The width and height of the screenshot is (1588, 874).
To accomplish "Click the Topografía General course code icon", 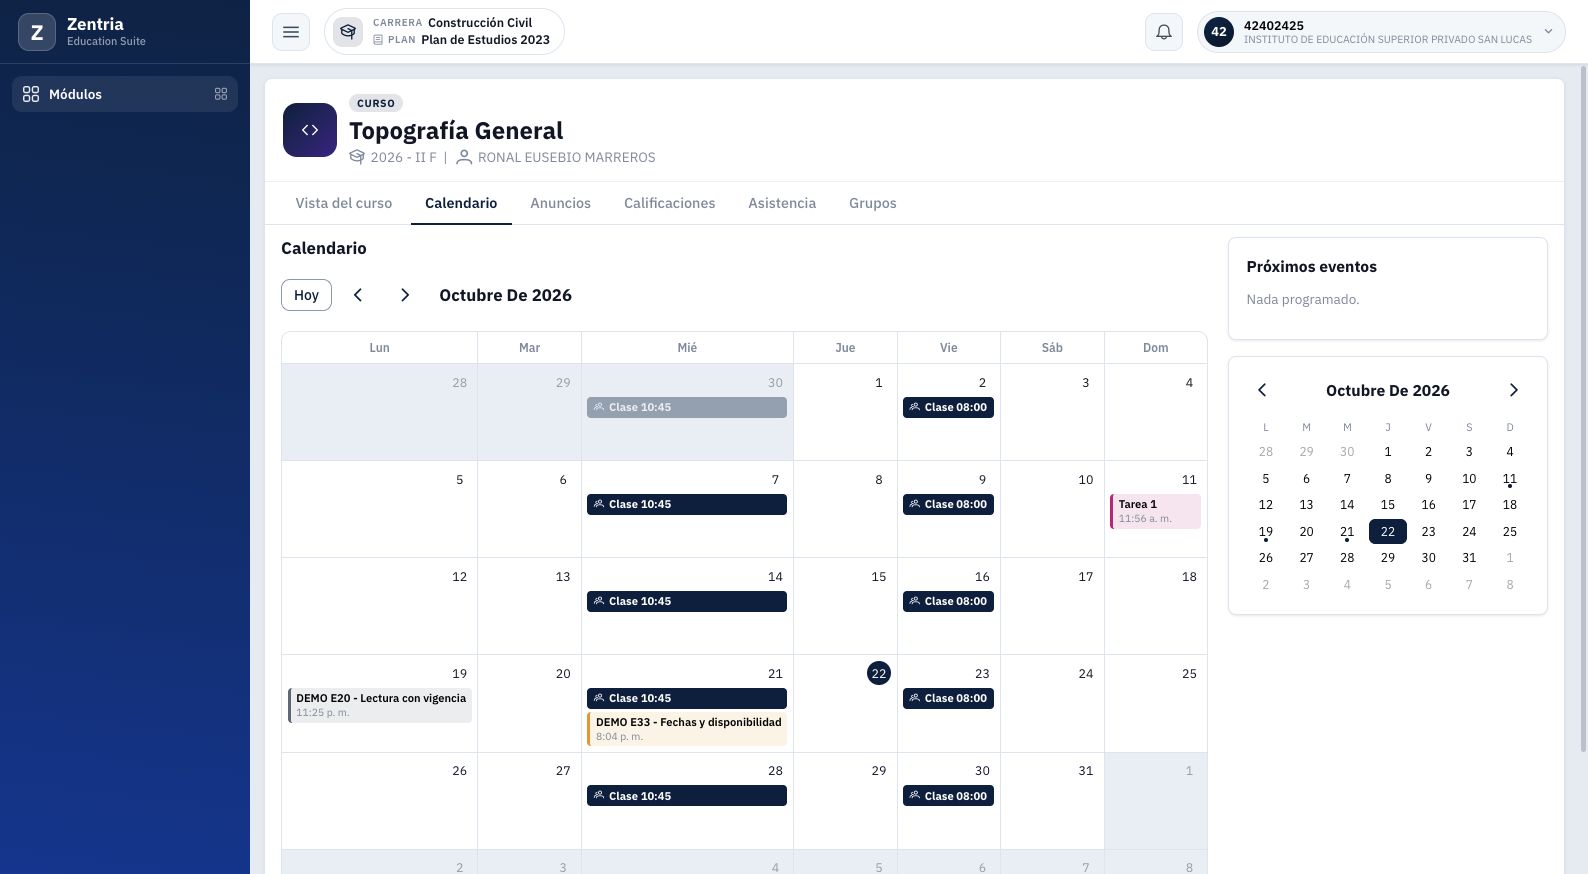I will click(310, 130).
